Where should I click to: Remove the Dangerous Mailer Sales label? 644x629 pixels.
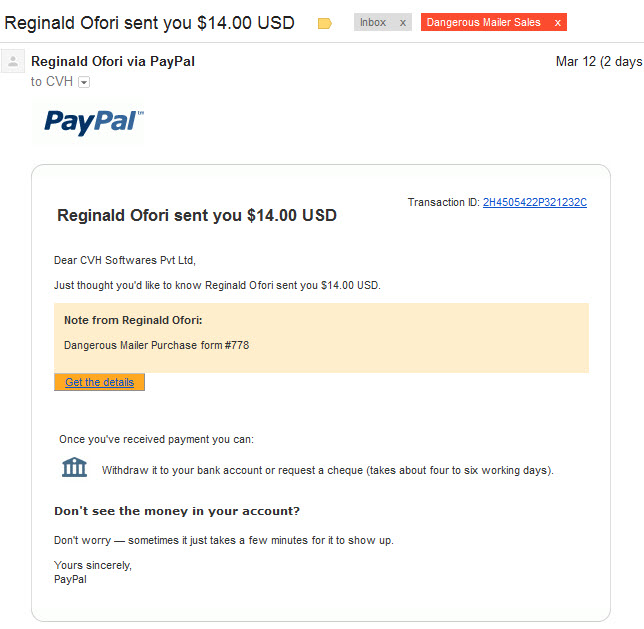[557, 23]
